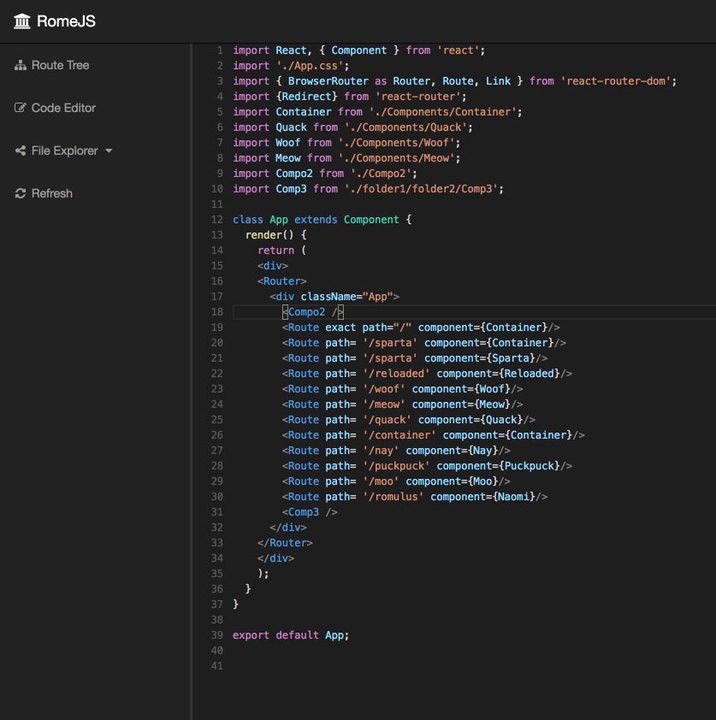The width and height of the screenshot is (716, 720).
Task: Click the vertical divider beside the sidebar
Action: click(191, 380)
